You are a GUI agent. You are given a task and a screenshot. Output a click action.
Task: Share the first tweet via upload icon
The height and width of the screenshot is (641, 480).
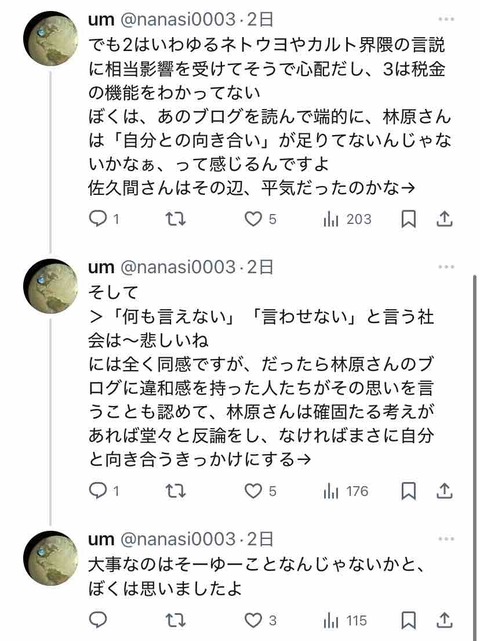point(444,219)
